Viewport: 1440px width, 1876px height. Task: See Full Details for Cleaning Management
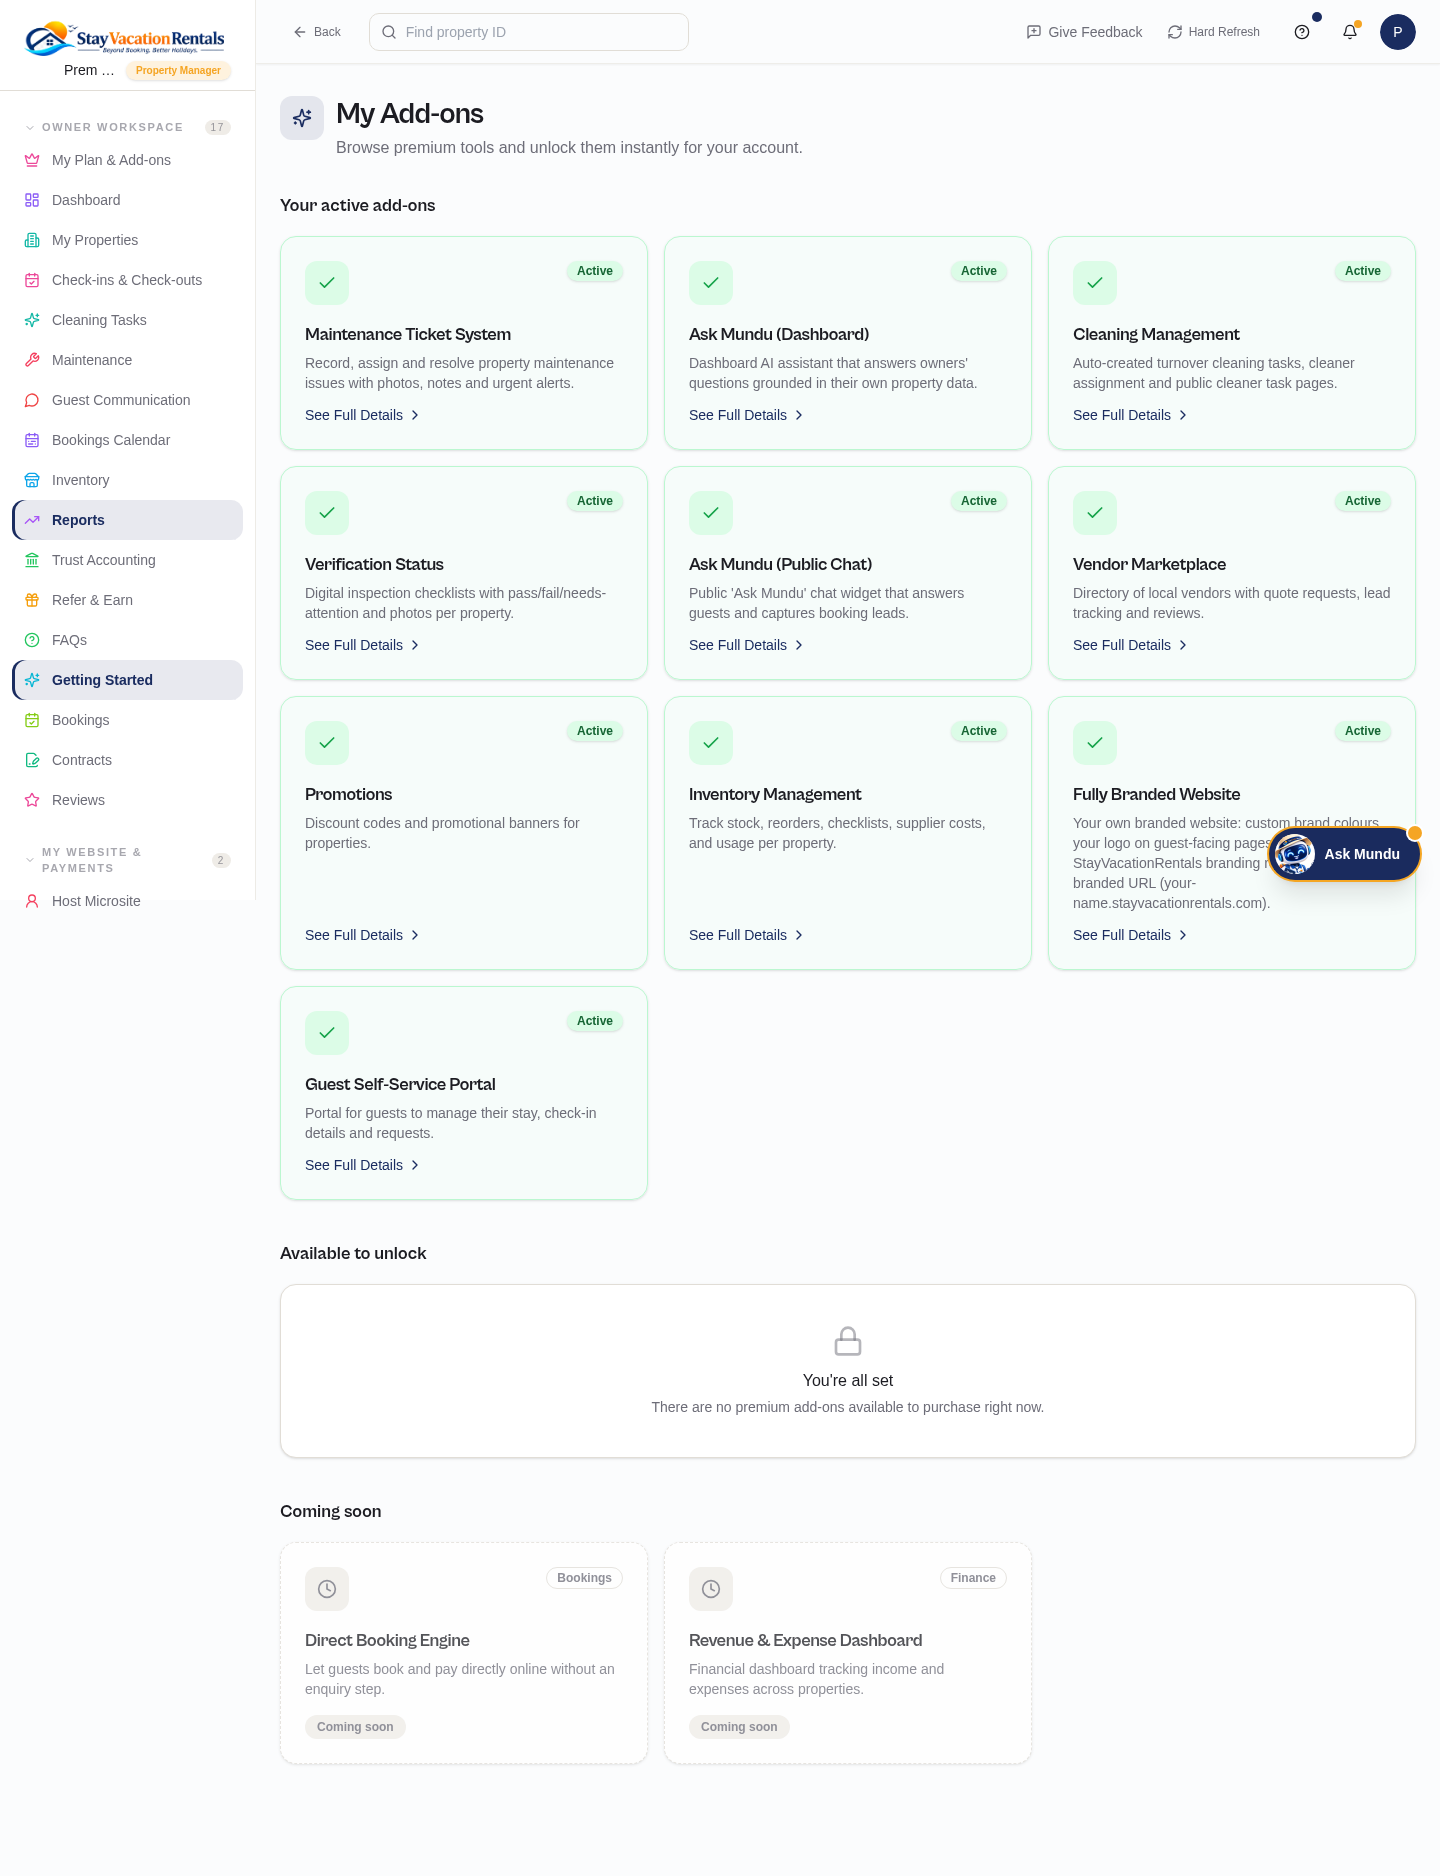click(1130, 415)
